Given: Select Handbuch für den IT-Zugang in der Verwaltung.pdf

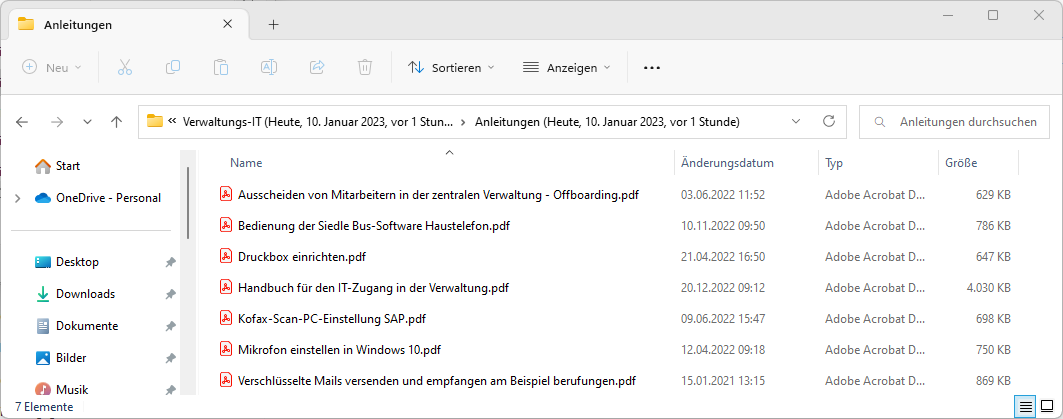Looking at the screenshot, I should 374,287.
